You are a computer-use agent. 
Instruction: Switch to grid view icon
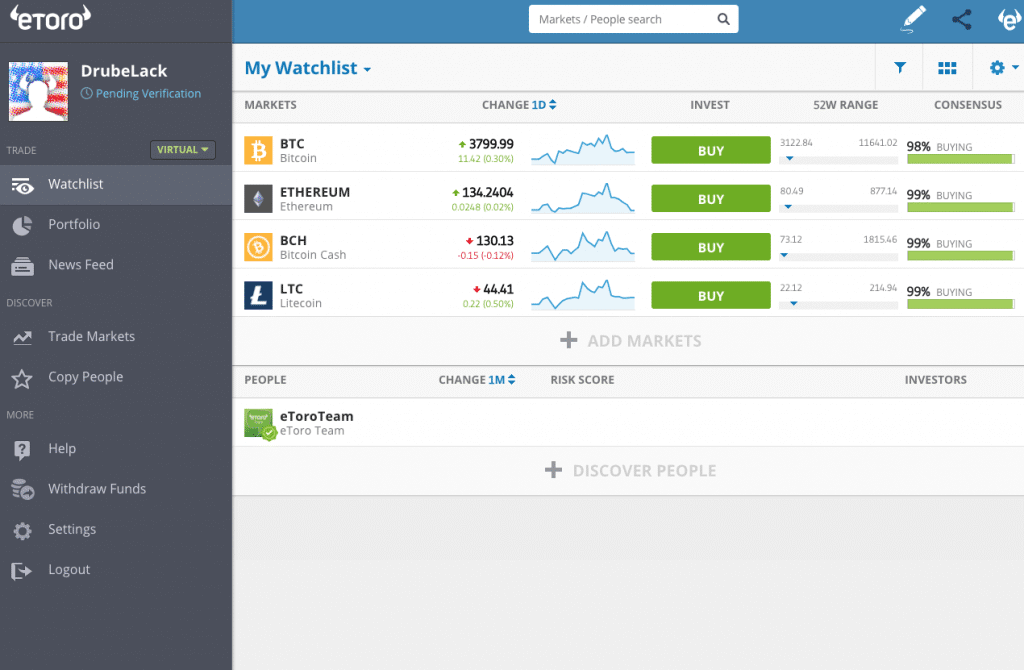[x=947, y=68]
